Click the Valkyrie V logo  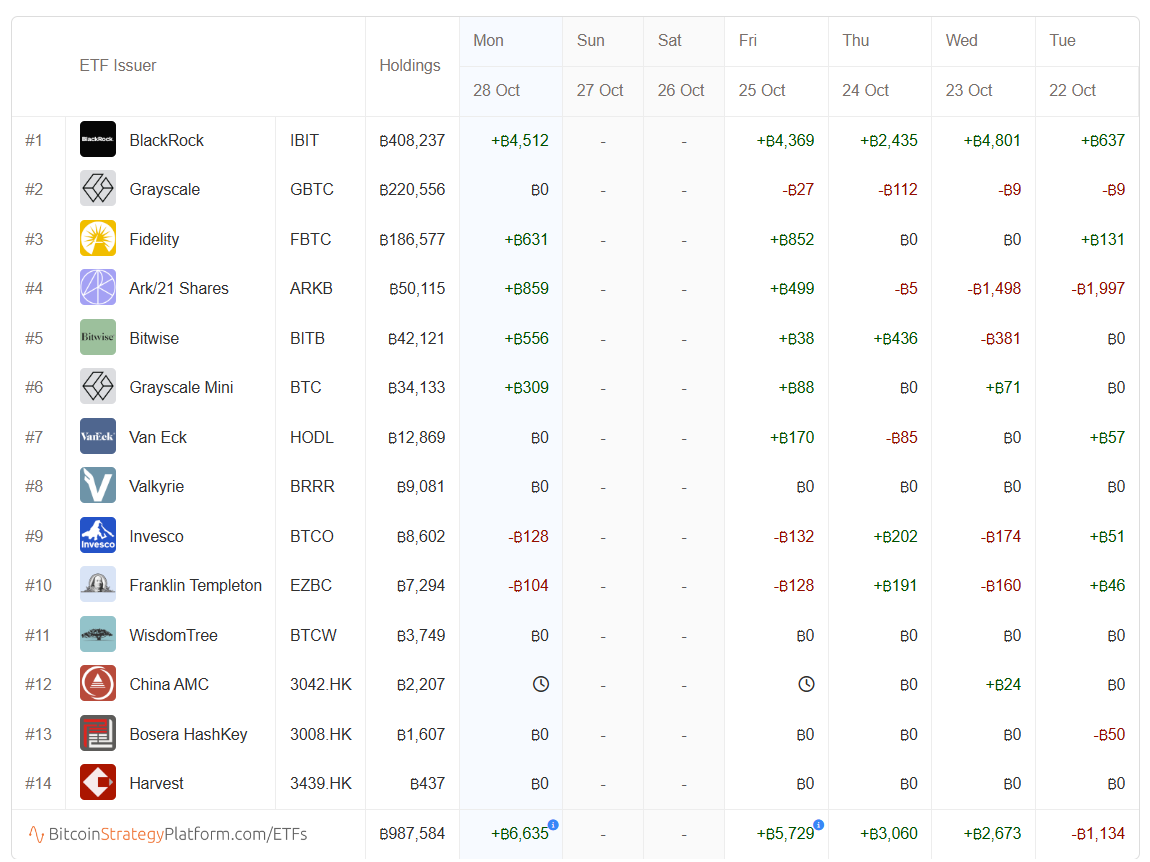pyautogui.click(x=98, y=486)
